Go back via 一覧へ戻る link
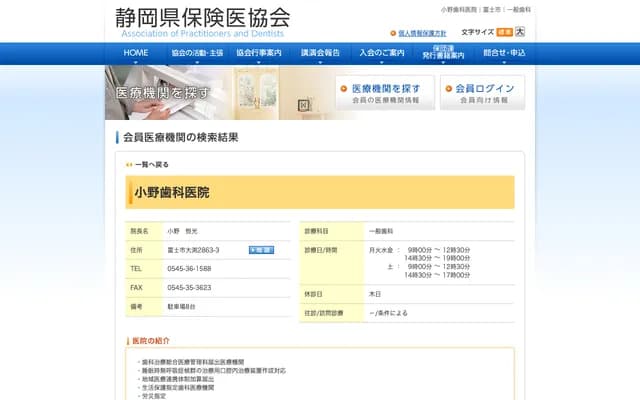This screenshot has width=640, height=400. tap(152, 164)
